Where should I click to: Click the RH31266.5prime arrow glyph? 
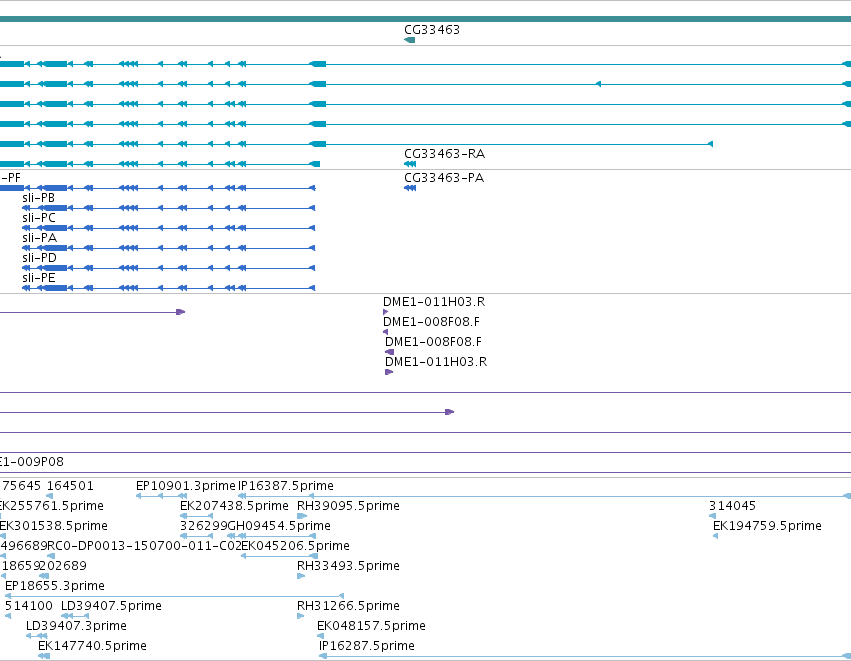pyautogui.click(x=301, y=616)
